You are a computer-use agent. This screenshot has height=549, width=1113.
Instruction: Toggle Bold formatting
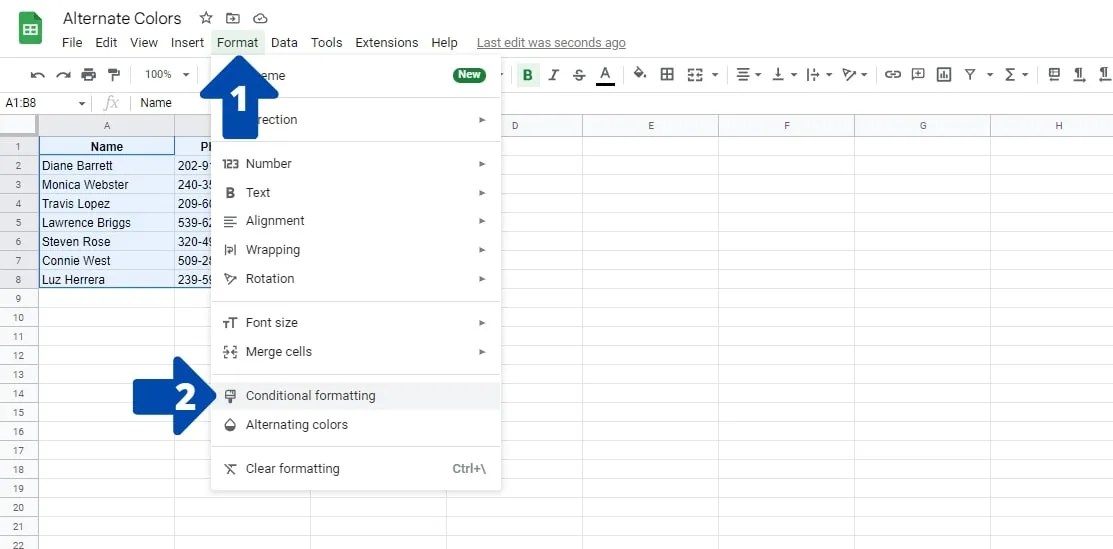tap(527, 75)
